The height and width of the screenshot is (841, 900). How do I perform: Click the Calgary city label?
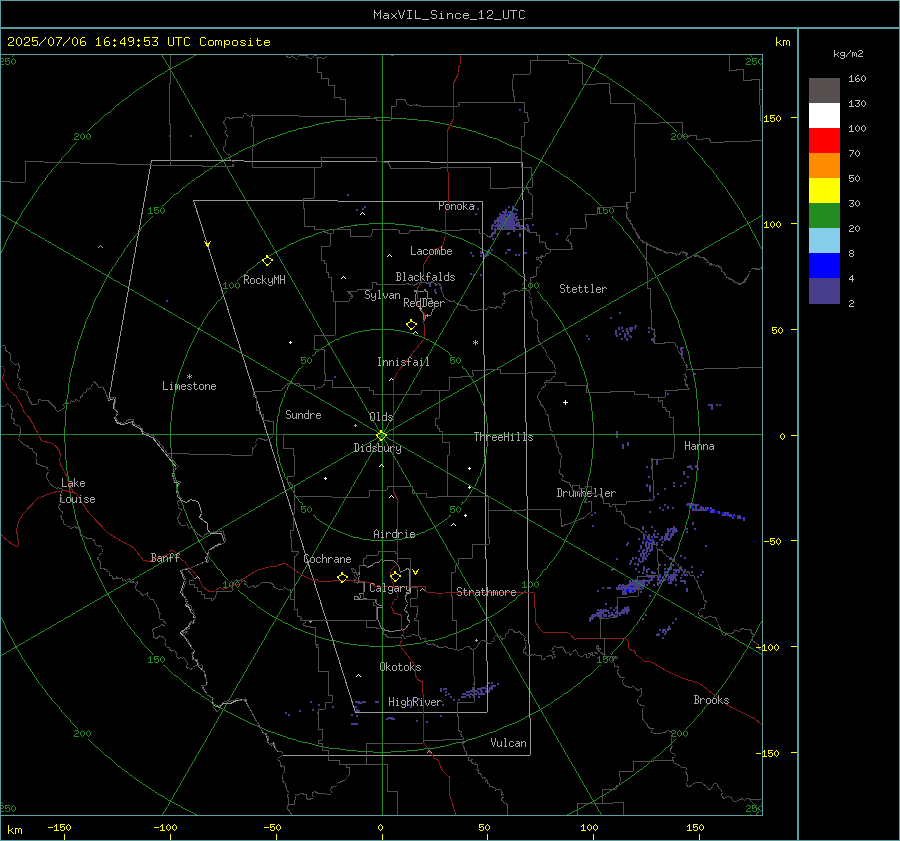(x=390, y=588)
